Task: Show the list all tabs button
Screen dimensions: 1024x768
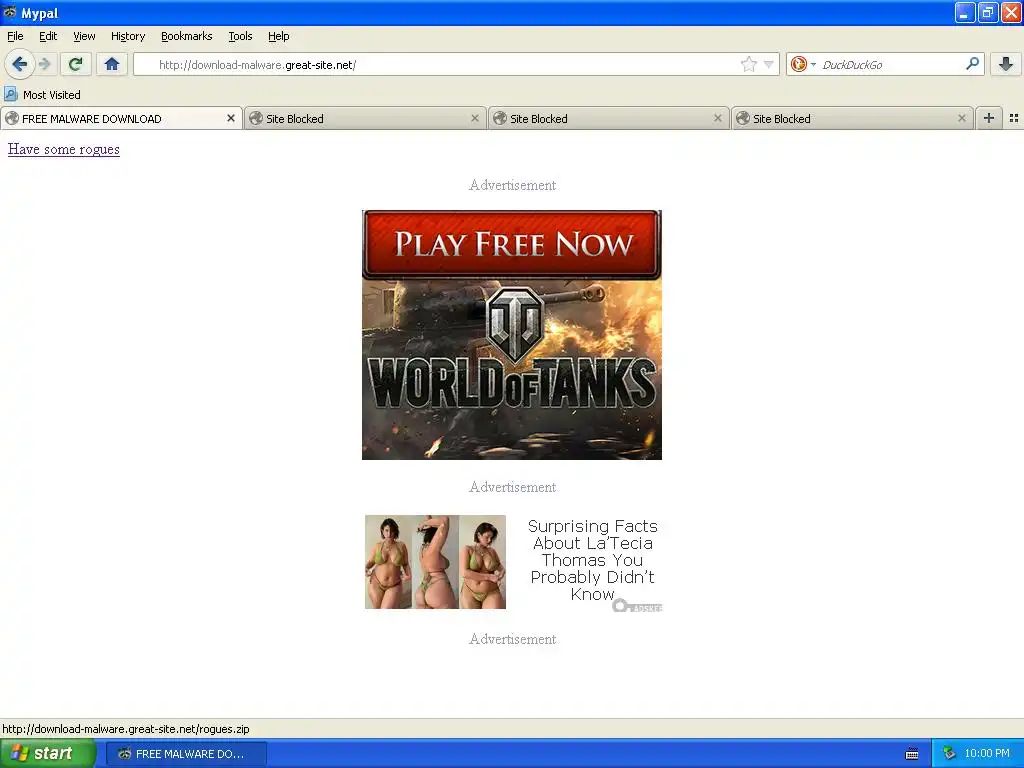Action: tap(1014, 118)
